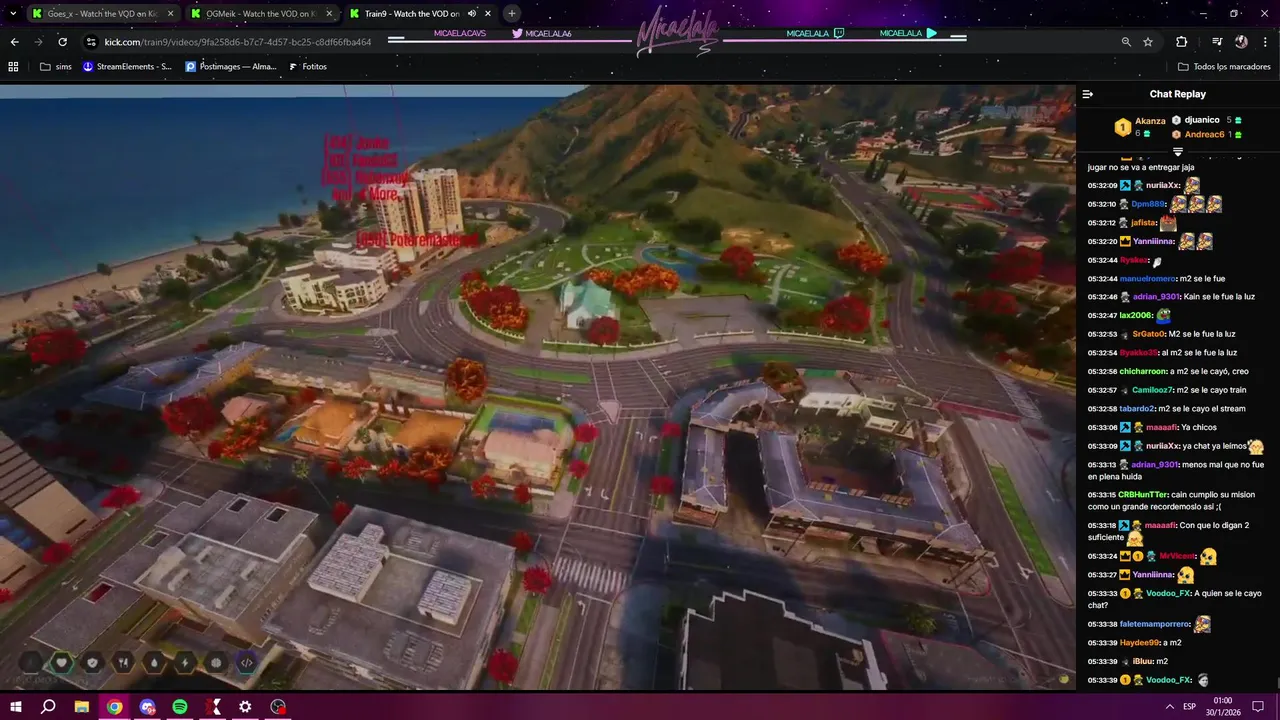The width and height of the screenshot is (1280, 720).
Task: Open the Chrome profile avatar
Action: point(1241,42)
